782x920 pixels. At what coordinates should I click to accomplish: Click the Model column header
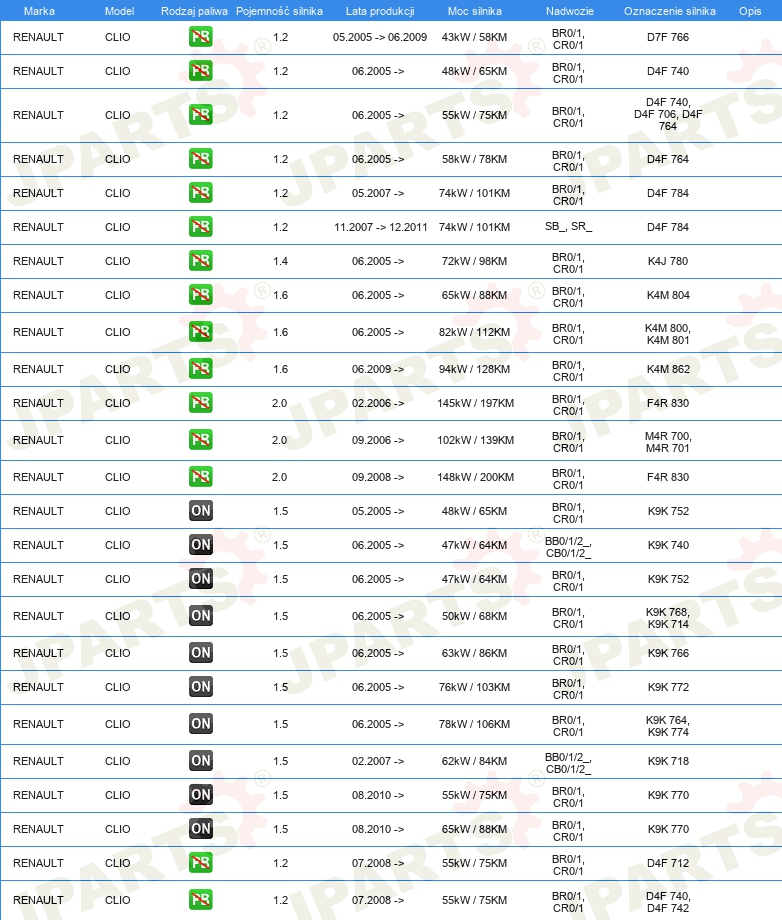click(x=119, y=11)
